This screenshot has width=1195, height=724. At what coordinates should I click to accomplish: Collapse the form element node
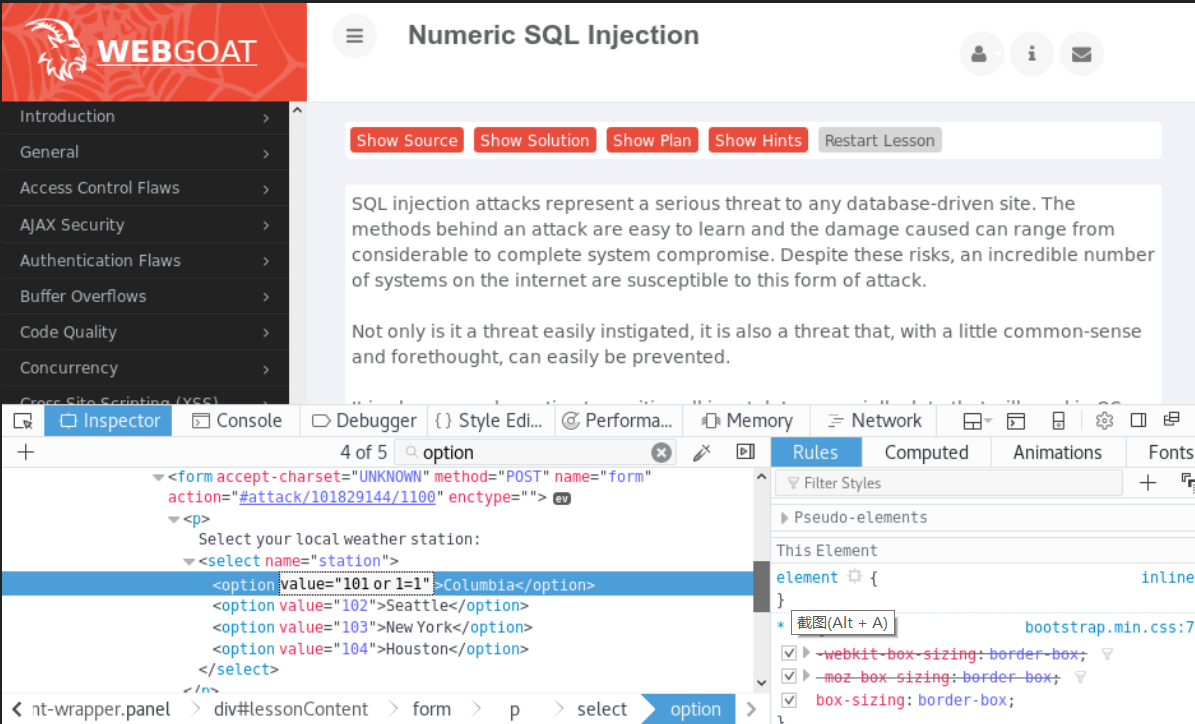[159, 477]
